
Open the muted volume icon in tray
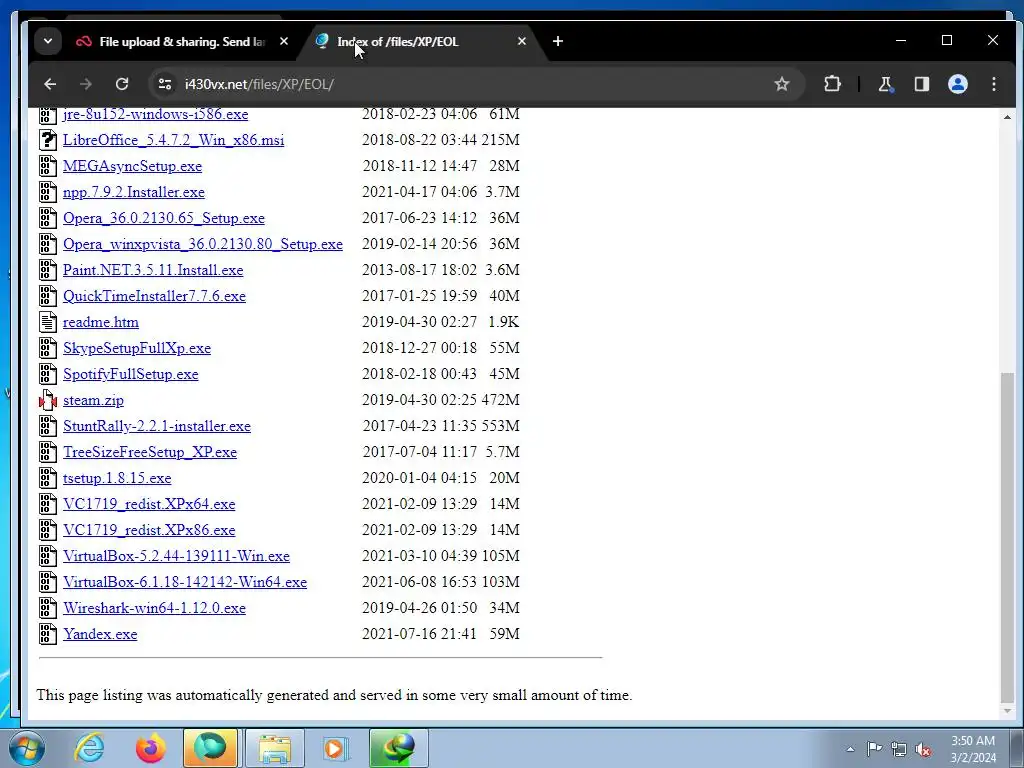click(923, 749)
